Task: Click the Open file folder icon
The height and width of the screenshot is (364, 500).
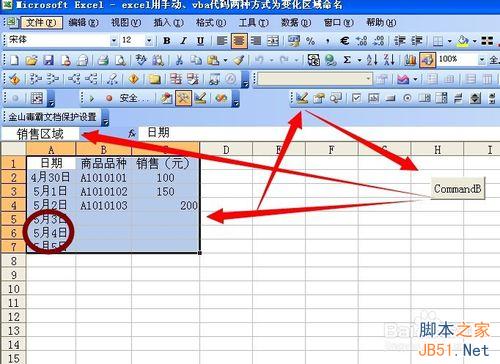Action: coord(31,60)
